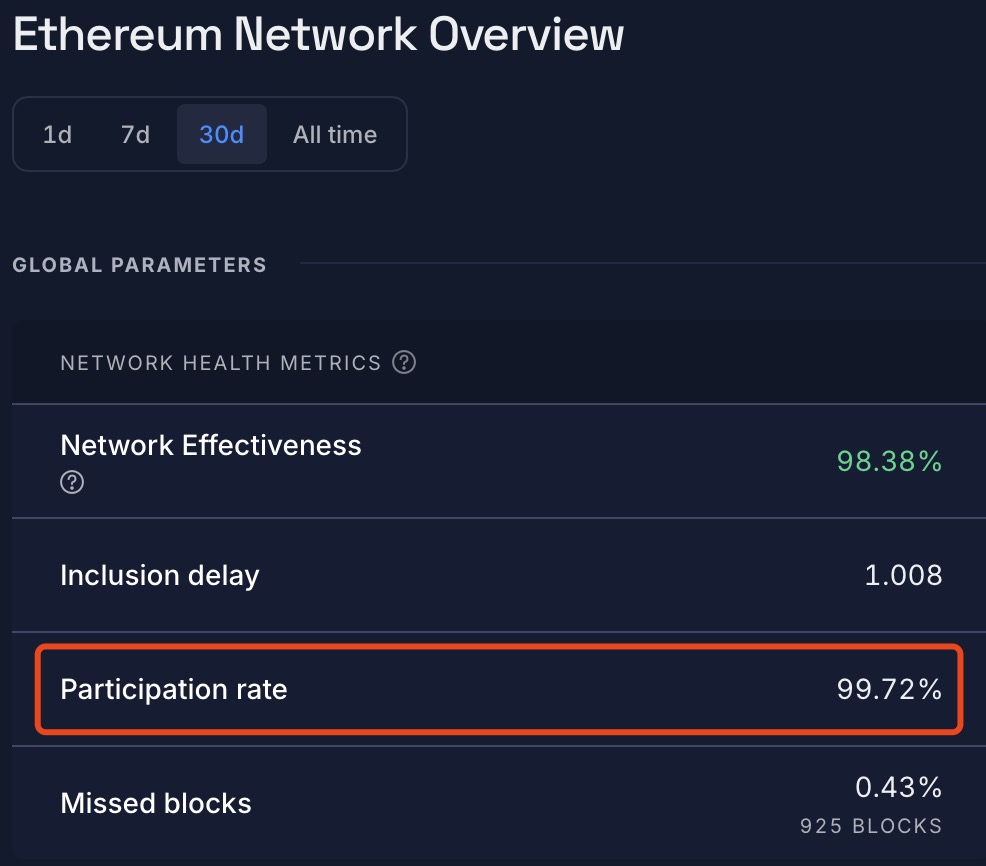
Task: Choose the 30d time range tab
Action: click(x=221, y=134)
